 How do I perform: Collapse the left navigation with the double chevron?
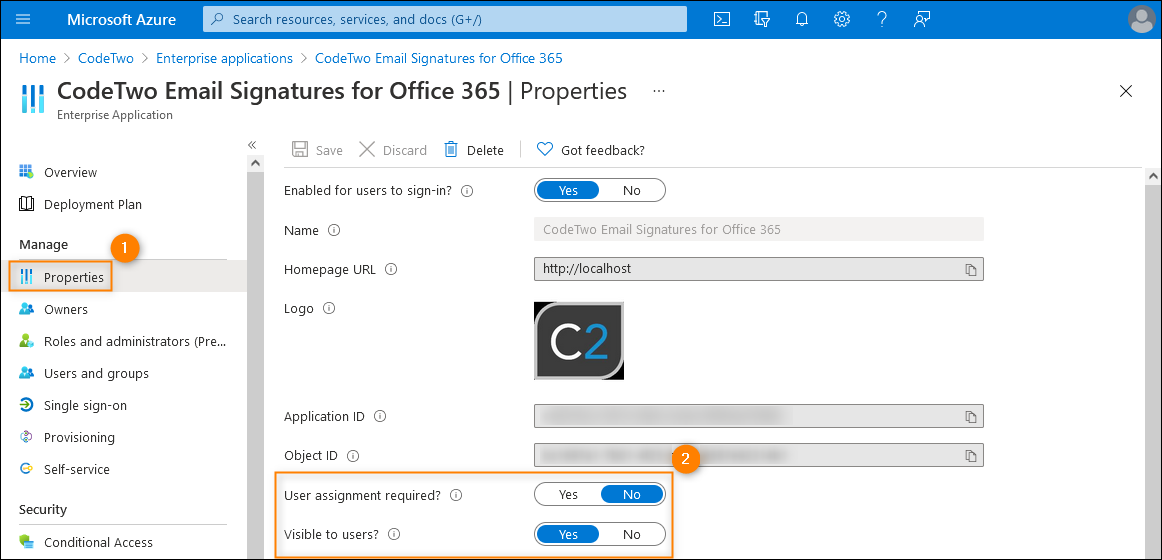[x=252, y=145]
